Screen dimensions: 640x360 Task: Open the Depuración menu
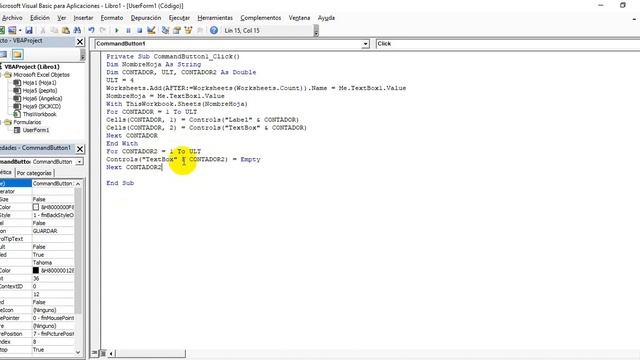(146, 18)
